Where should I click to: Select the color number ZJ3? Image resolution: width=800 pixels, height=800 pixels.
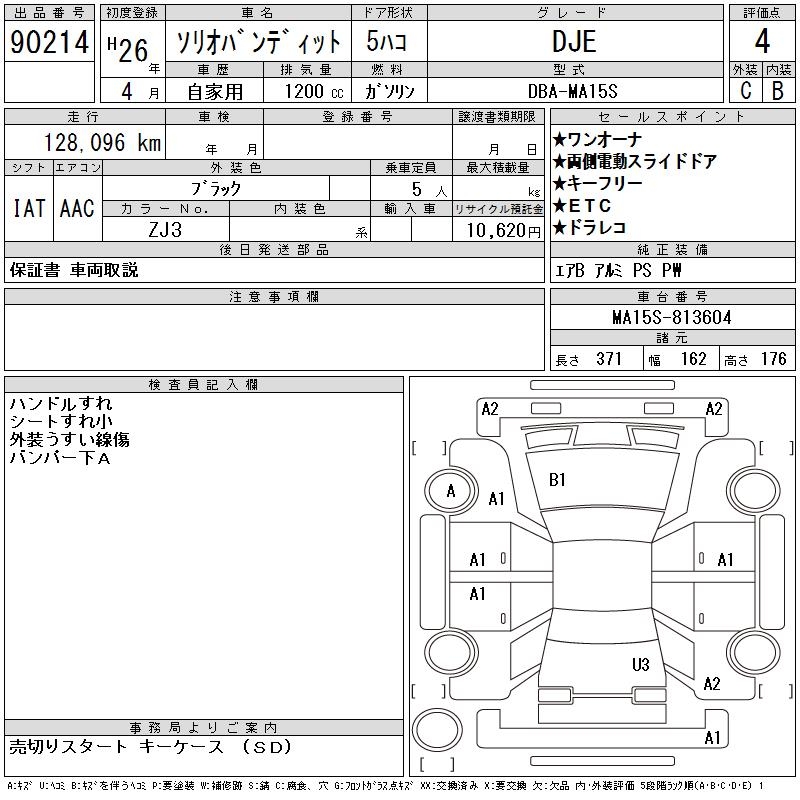coord(165,230)
